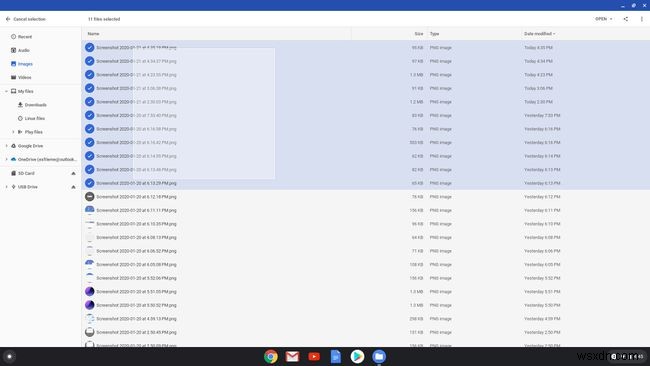This screenshot has height=366, width=650.
Task: Select 'Screenshot 2020-01-20 at 6.08.13 PM.png'
Action: click(x=136, y=238)
